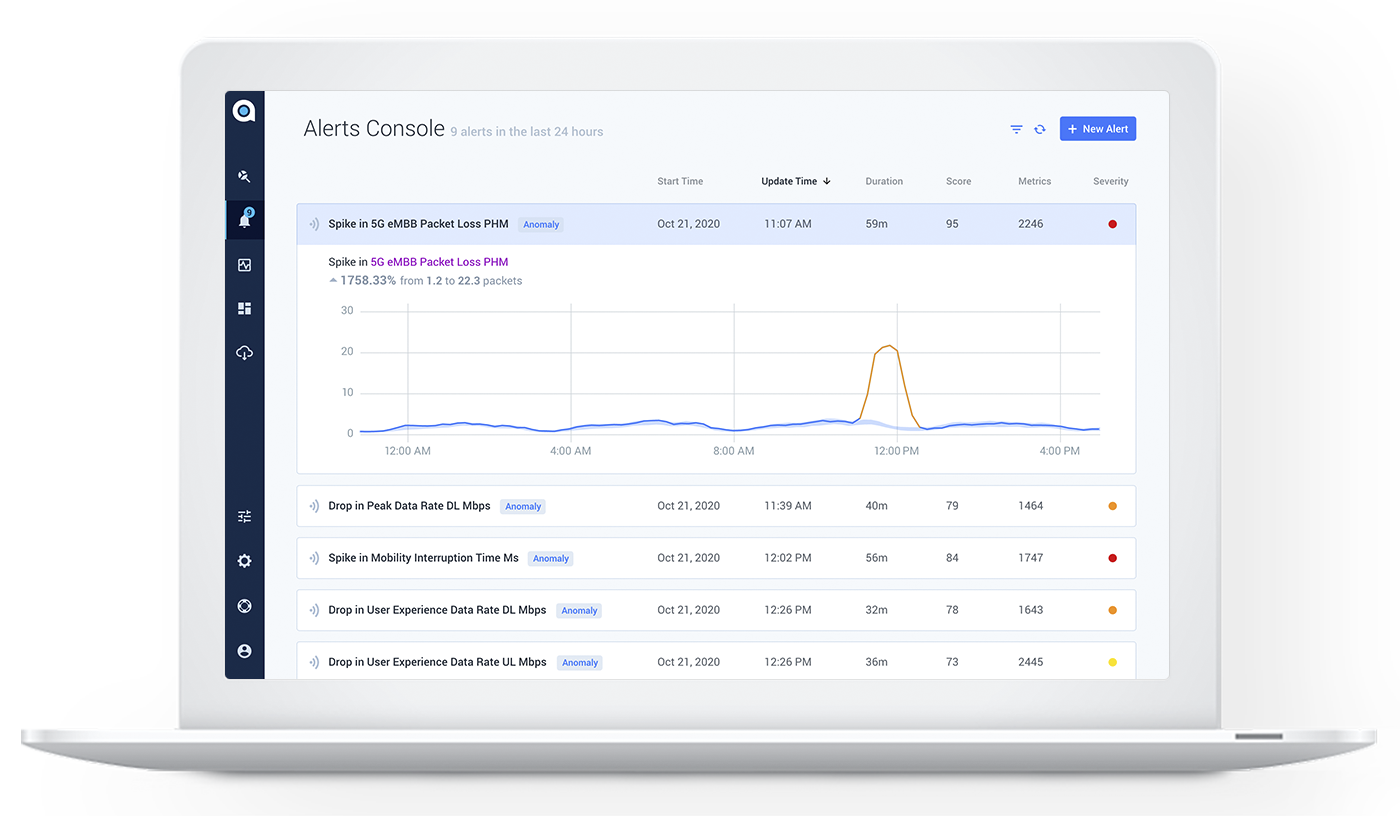Click the 12:02 PM update time cell
Screen dimensions: 1400x816
[787, 558]
